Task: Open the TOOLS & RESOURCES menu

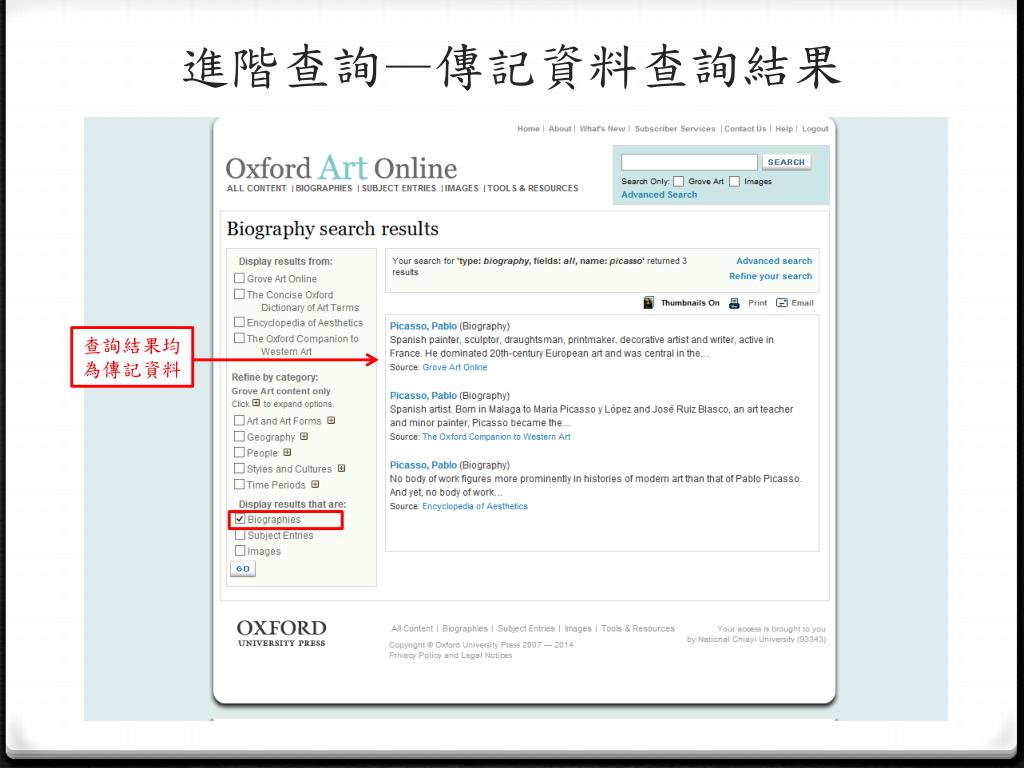Action: pos(533,188)
